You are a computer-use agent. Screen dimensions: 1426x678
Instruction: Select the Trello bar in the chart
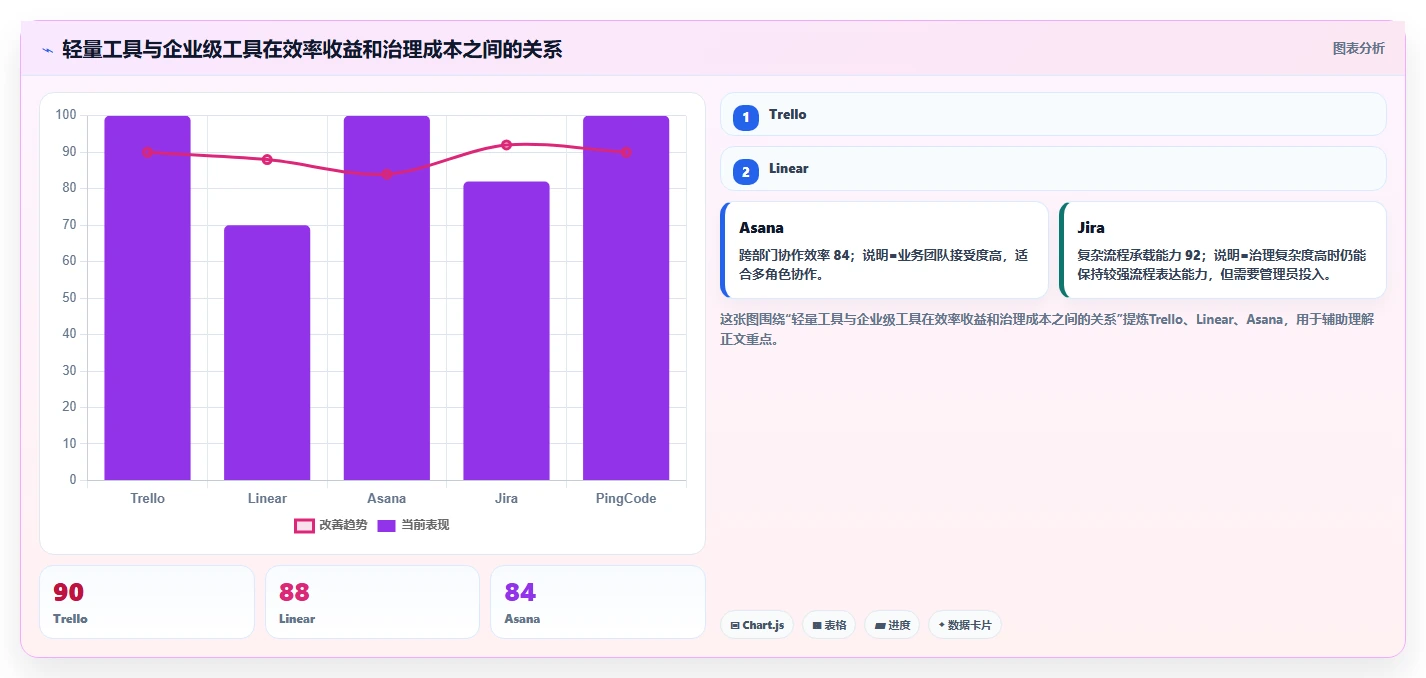(147, 298)
